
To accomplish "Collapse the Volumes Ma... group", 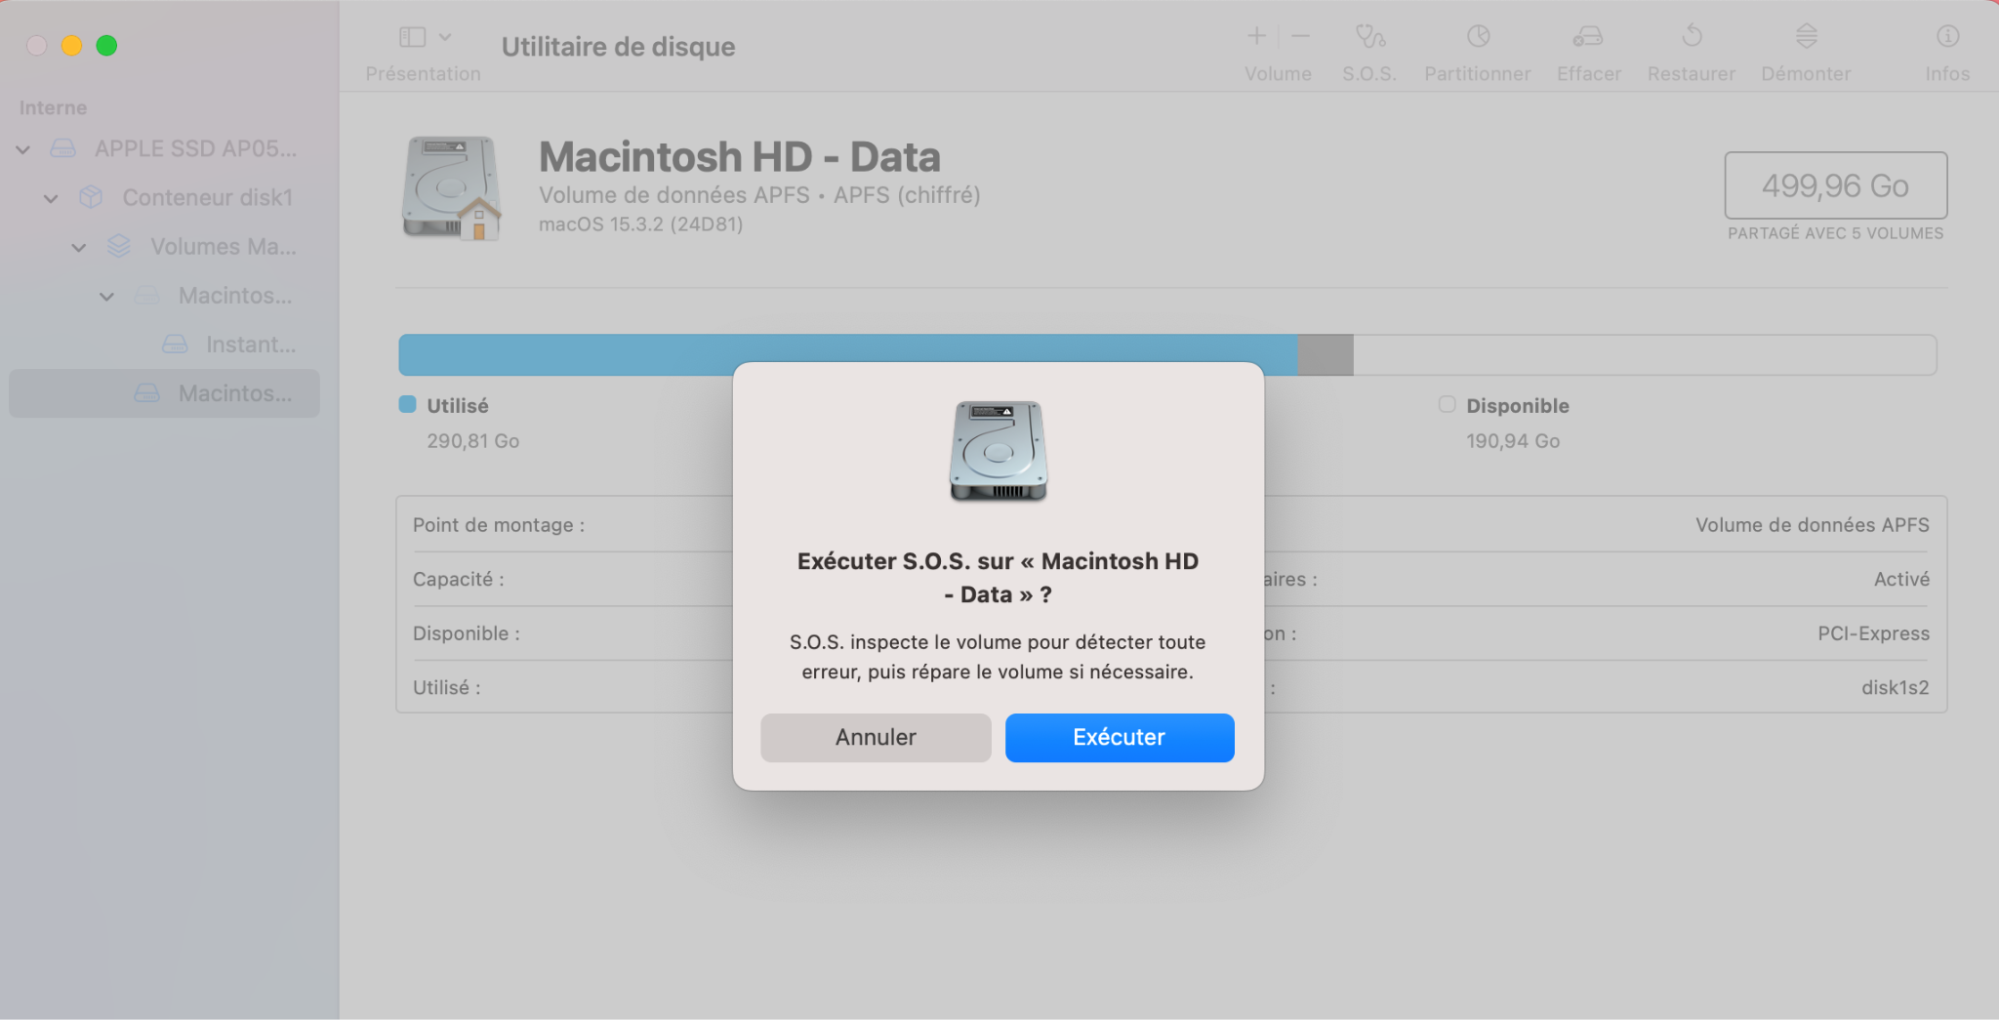I will point(79,247).
